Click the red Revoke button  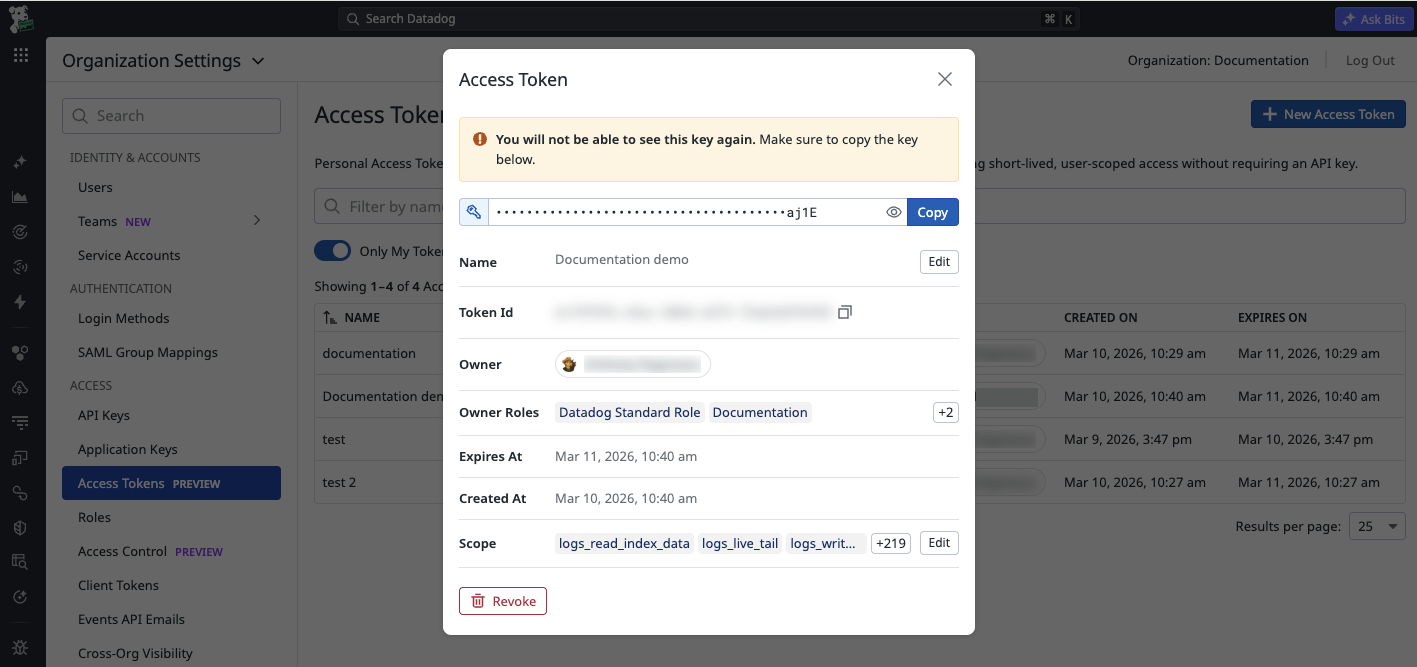[503, 601]
